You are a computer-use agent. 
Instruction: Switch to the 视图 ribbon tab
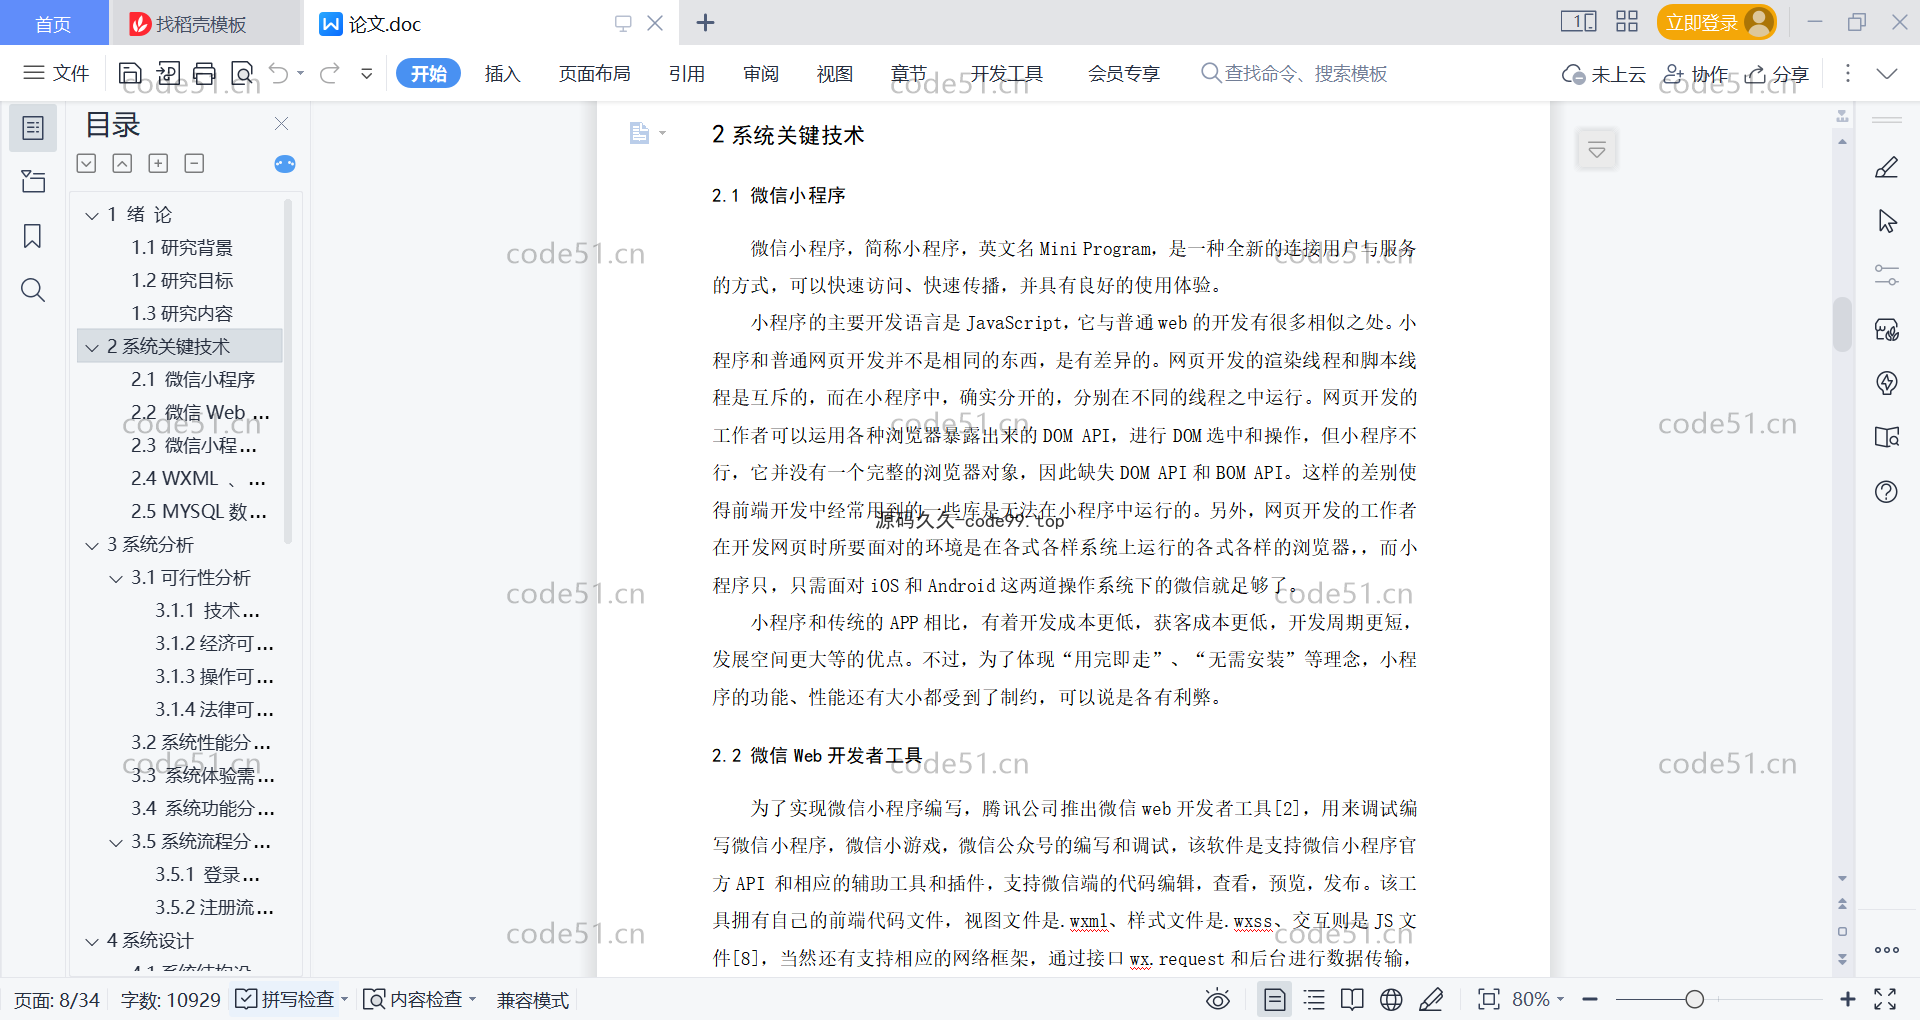(x=835, y=73)
